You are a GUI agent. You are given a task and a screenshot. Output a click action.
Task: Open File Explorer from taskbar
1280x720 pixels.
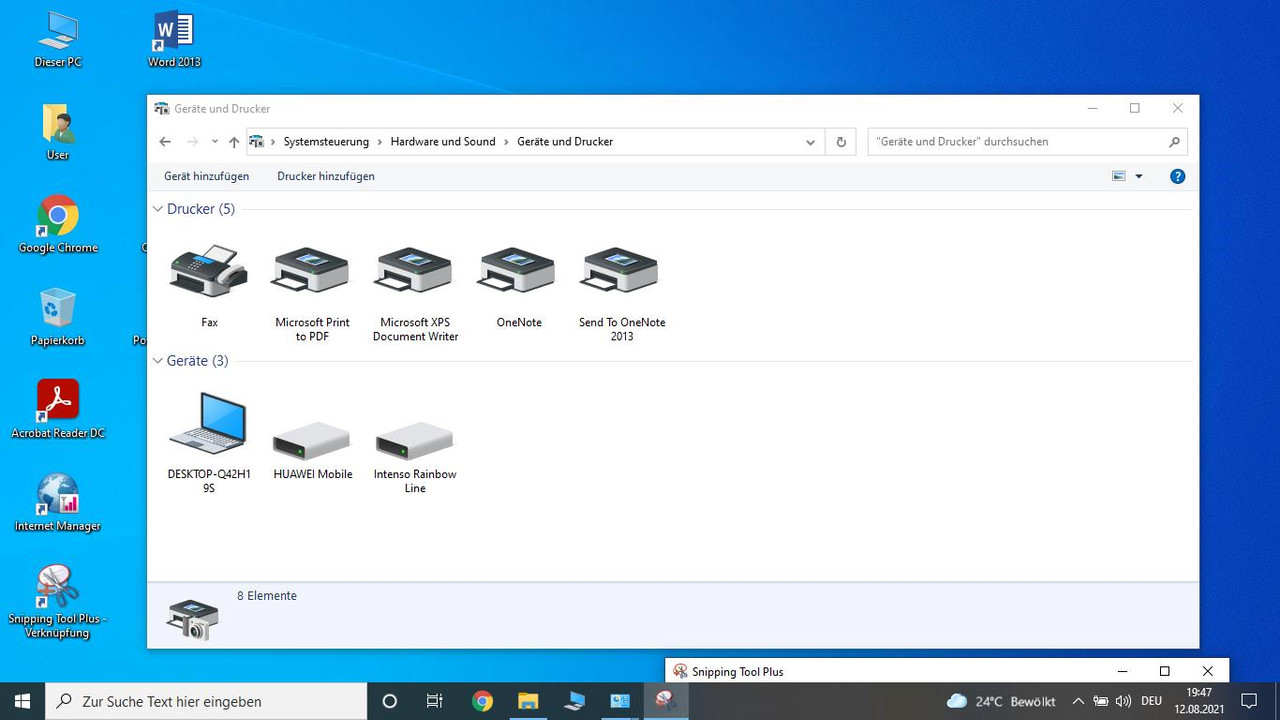528,701
